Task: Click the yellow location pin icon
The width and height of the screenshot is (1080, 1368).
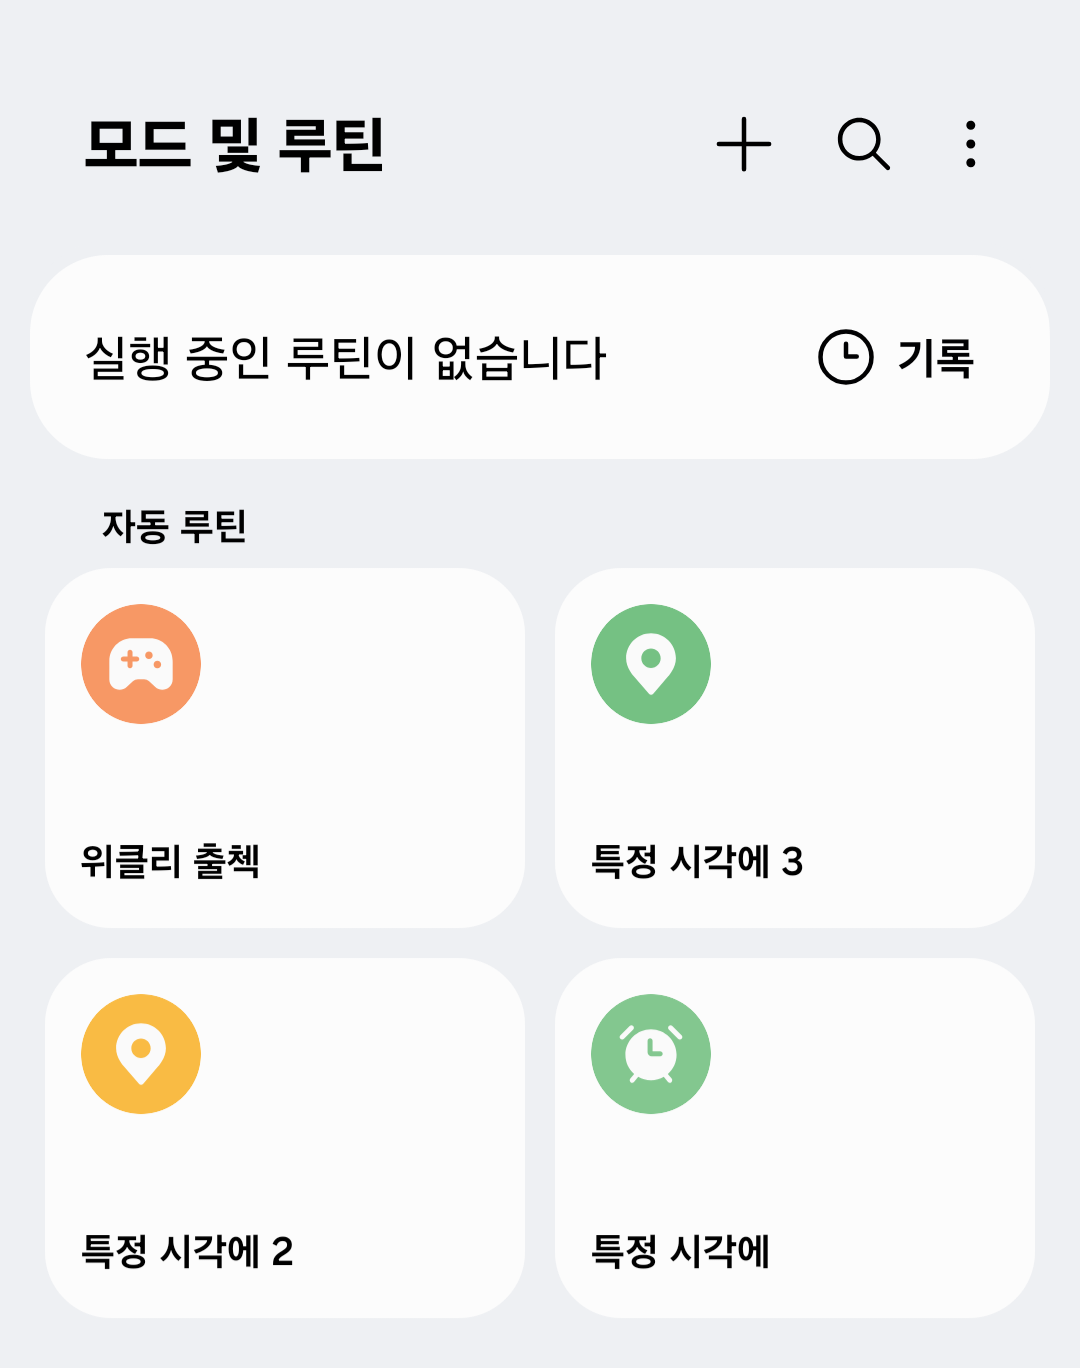Action: click(141, 1054)
